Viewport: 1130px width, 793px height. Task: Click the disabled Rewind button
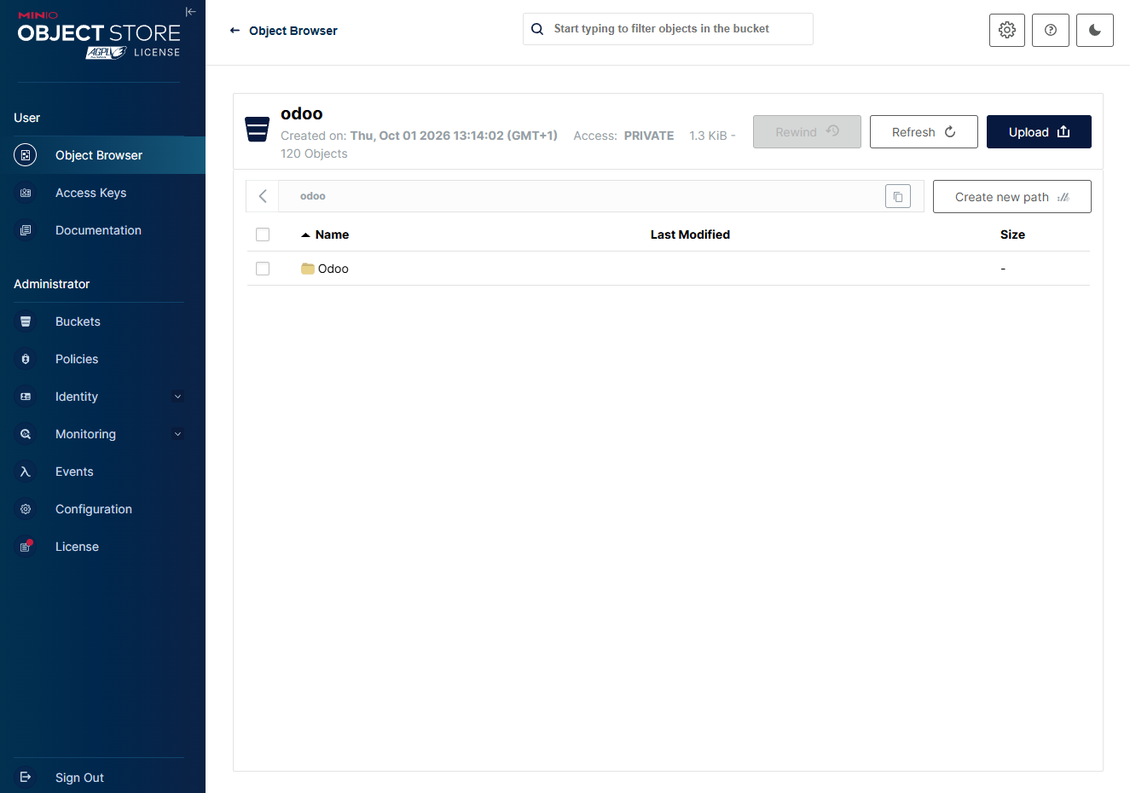(x=806, y=132)
